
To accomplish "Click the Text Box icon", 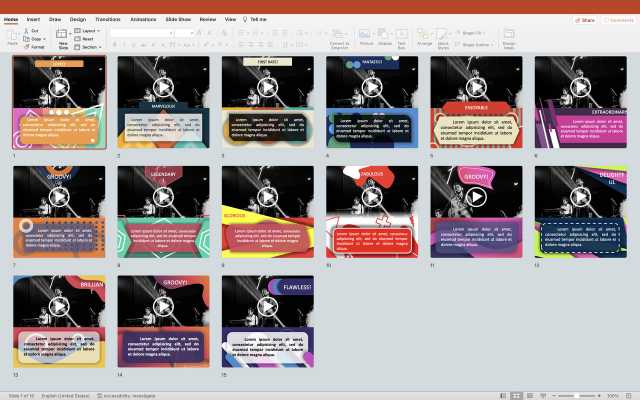I will (x=402, y=36).
